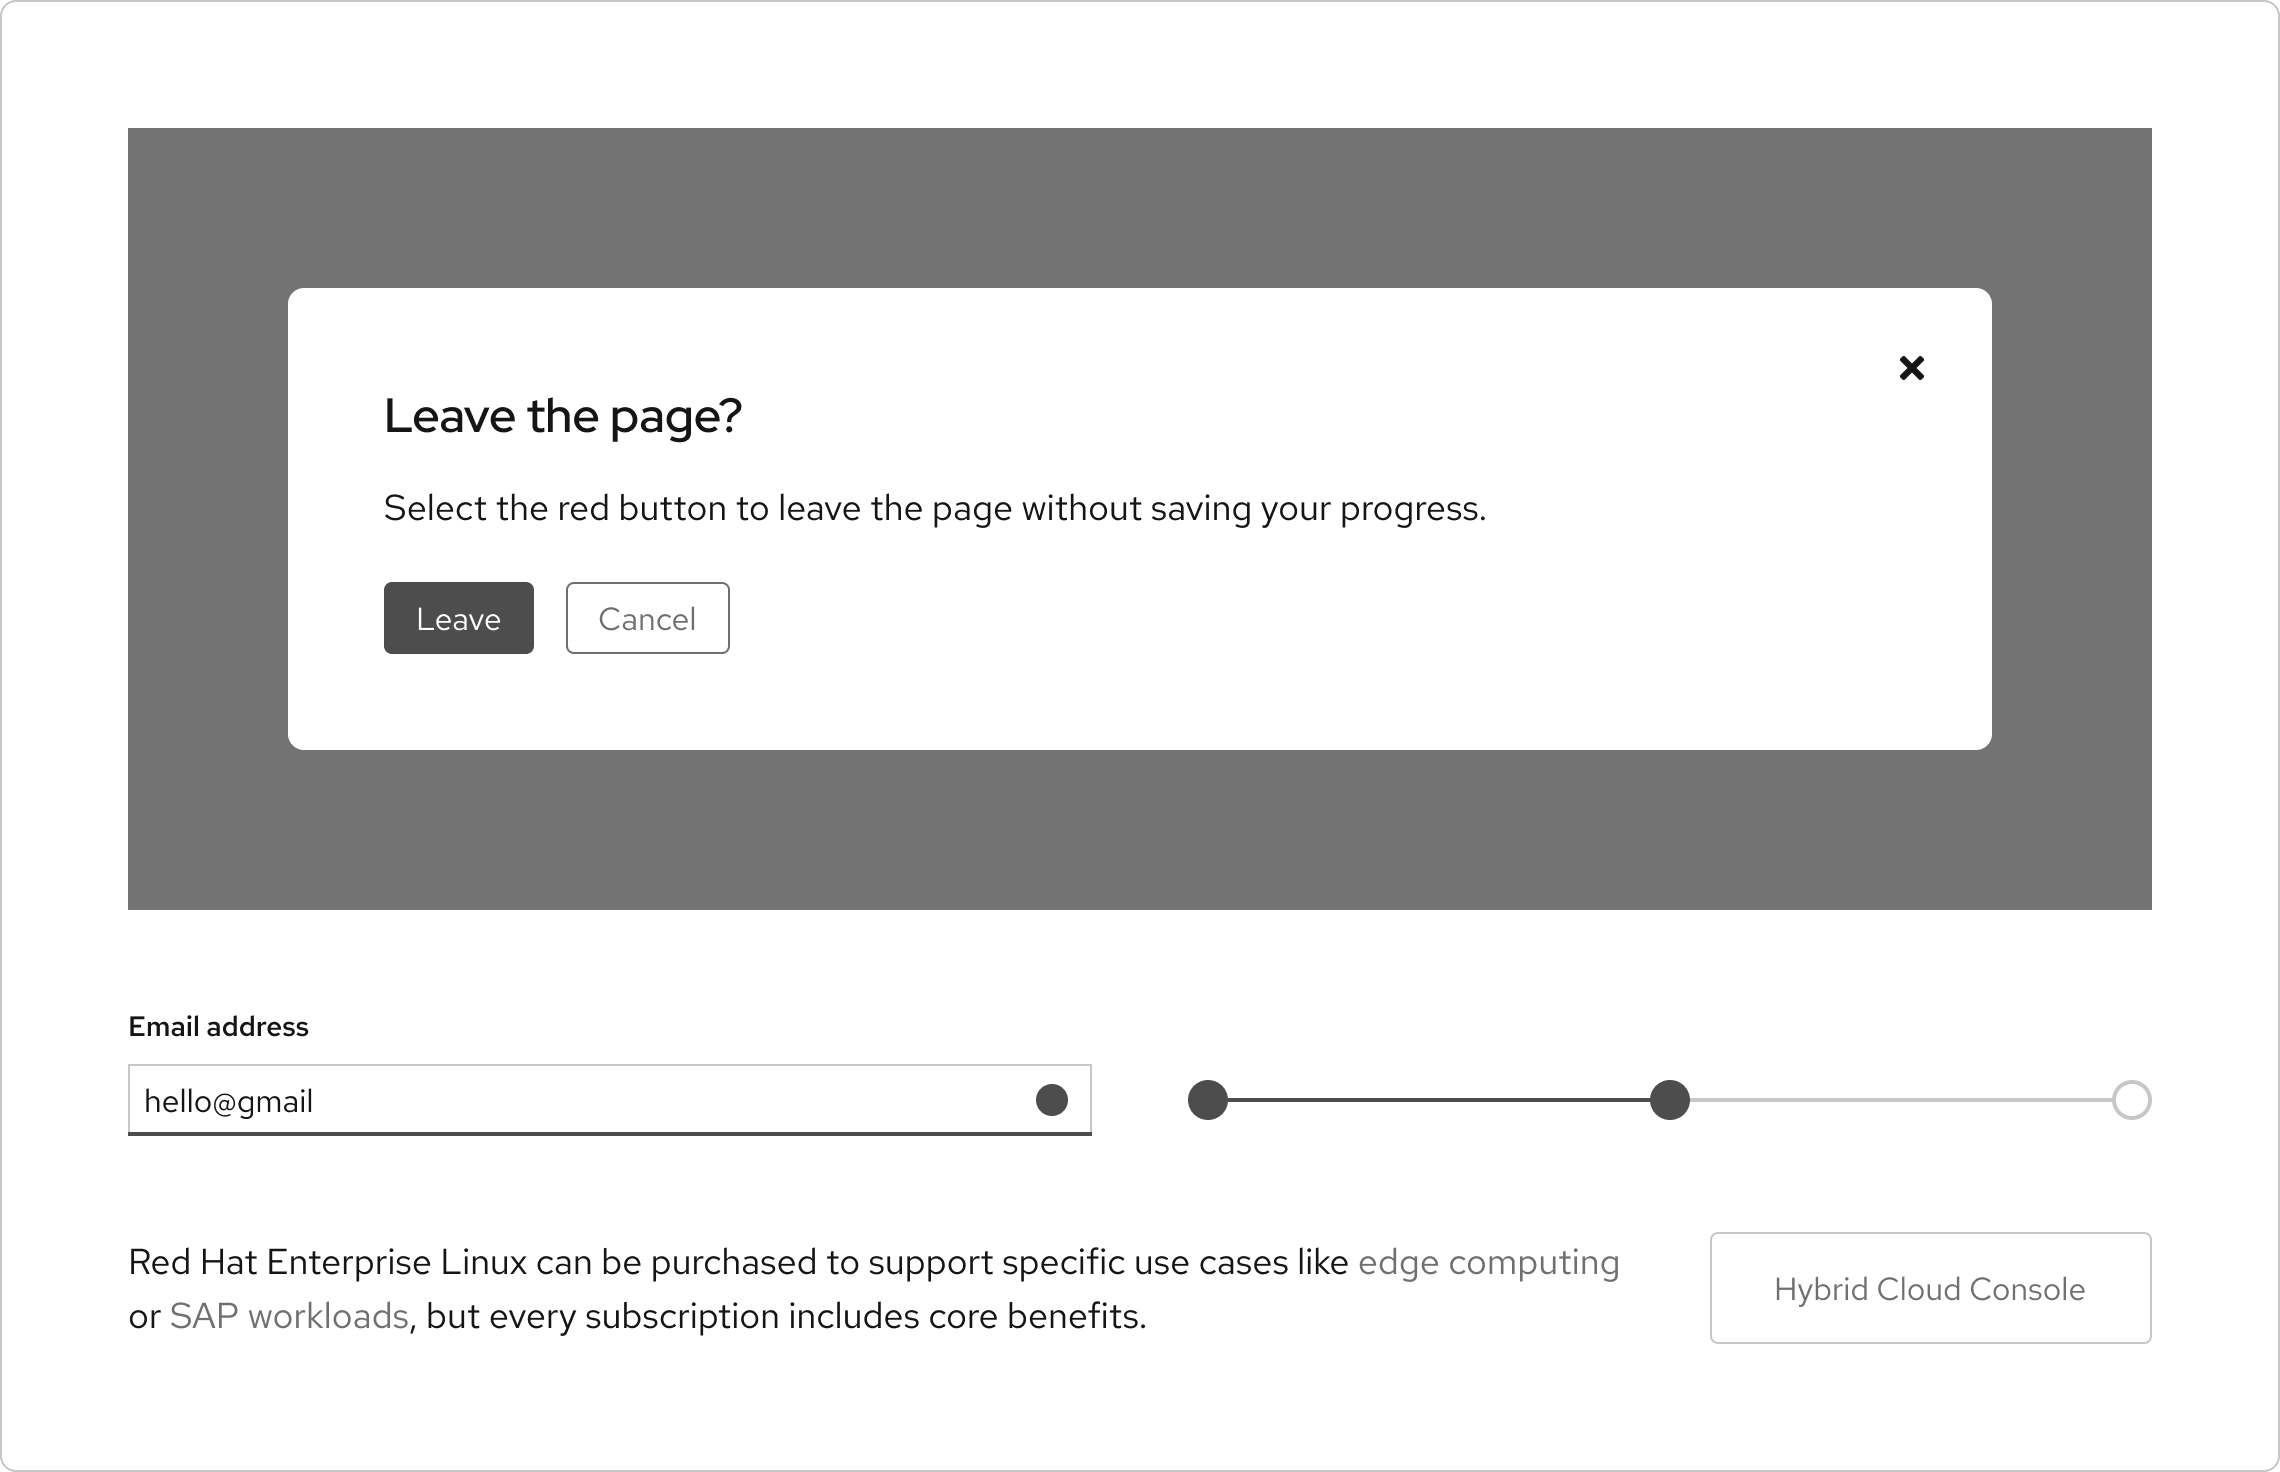
Task: Select the middle slider handle
Action: coord(1669,1100)
